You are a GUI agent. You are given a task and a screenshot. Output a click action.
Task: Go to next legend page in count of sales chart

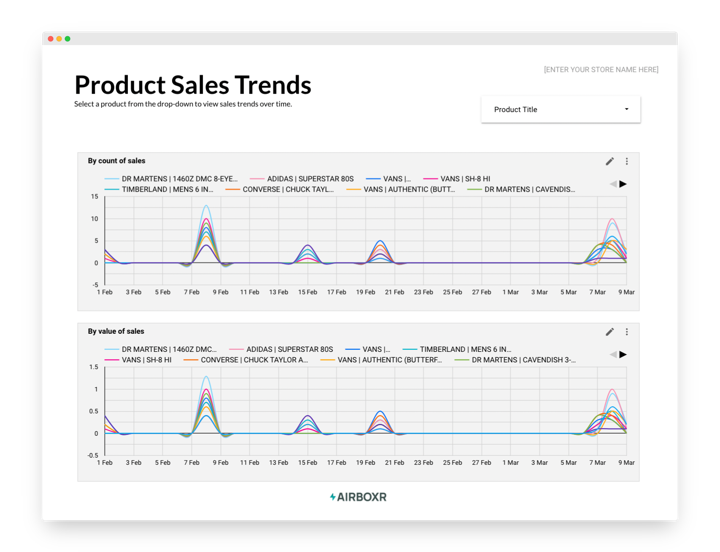623,184
